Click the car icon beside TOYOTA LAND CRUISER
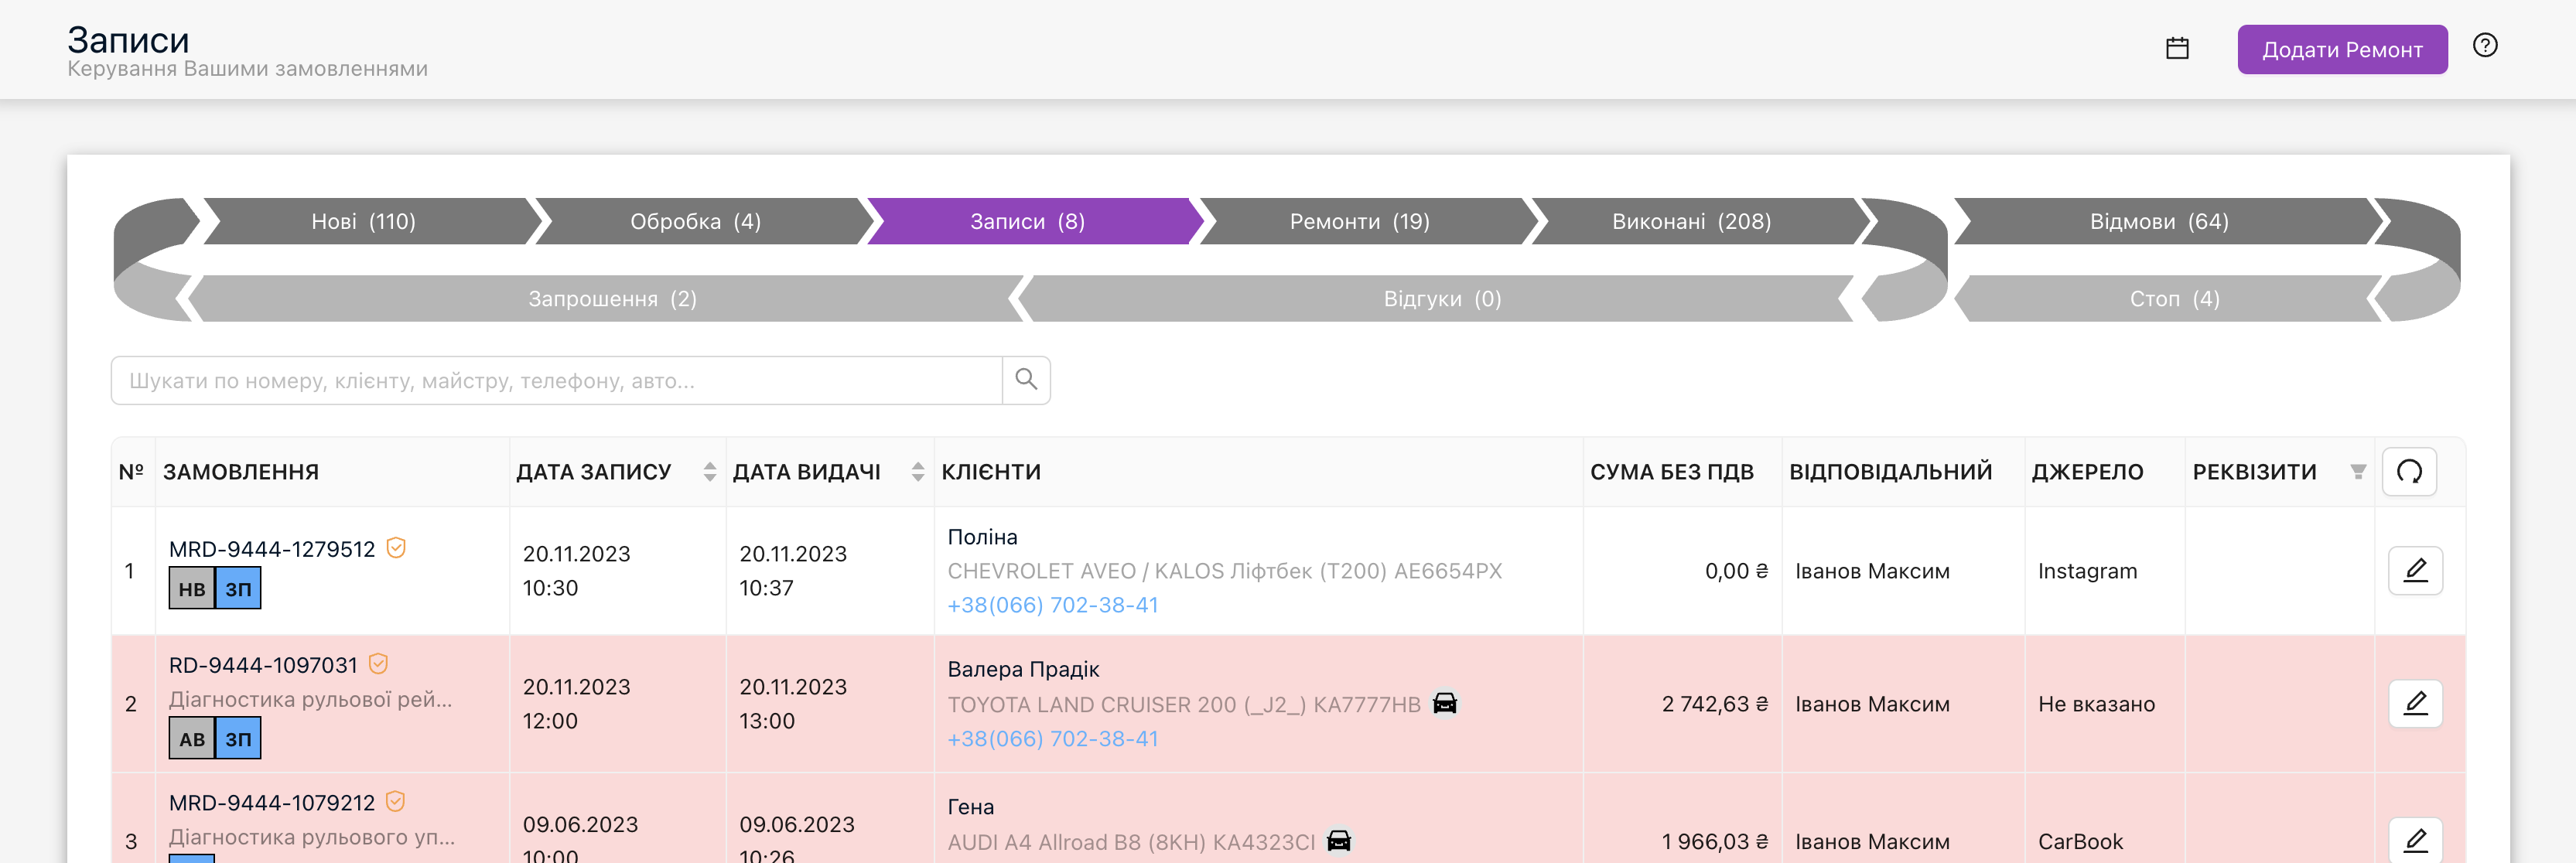Image resolution: width=2576 pixels, height=863 pixels. (1444, 703)
